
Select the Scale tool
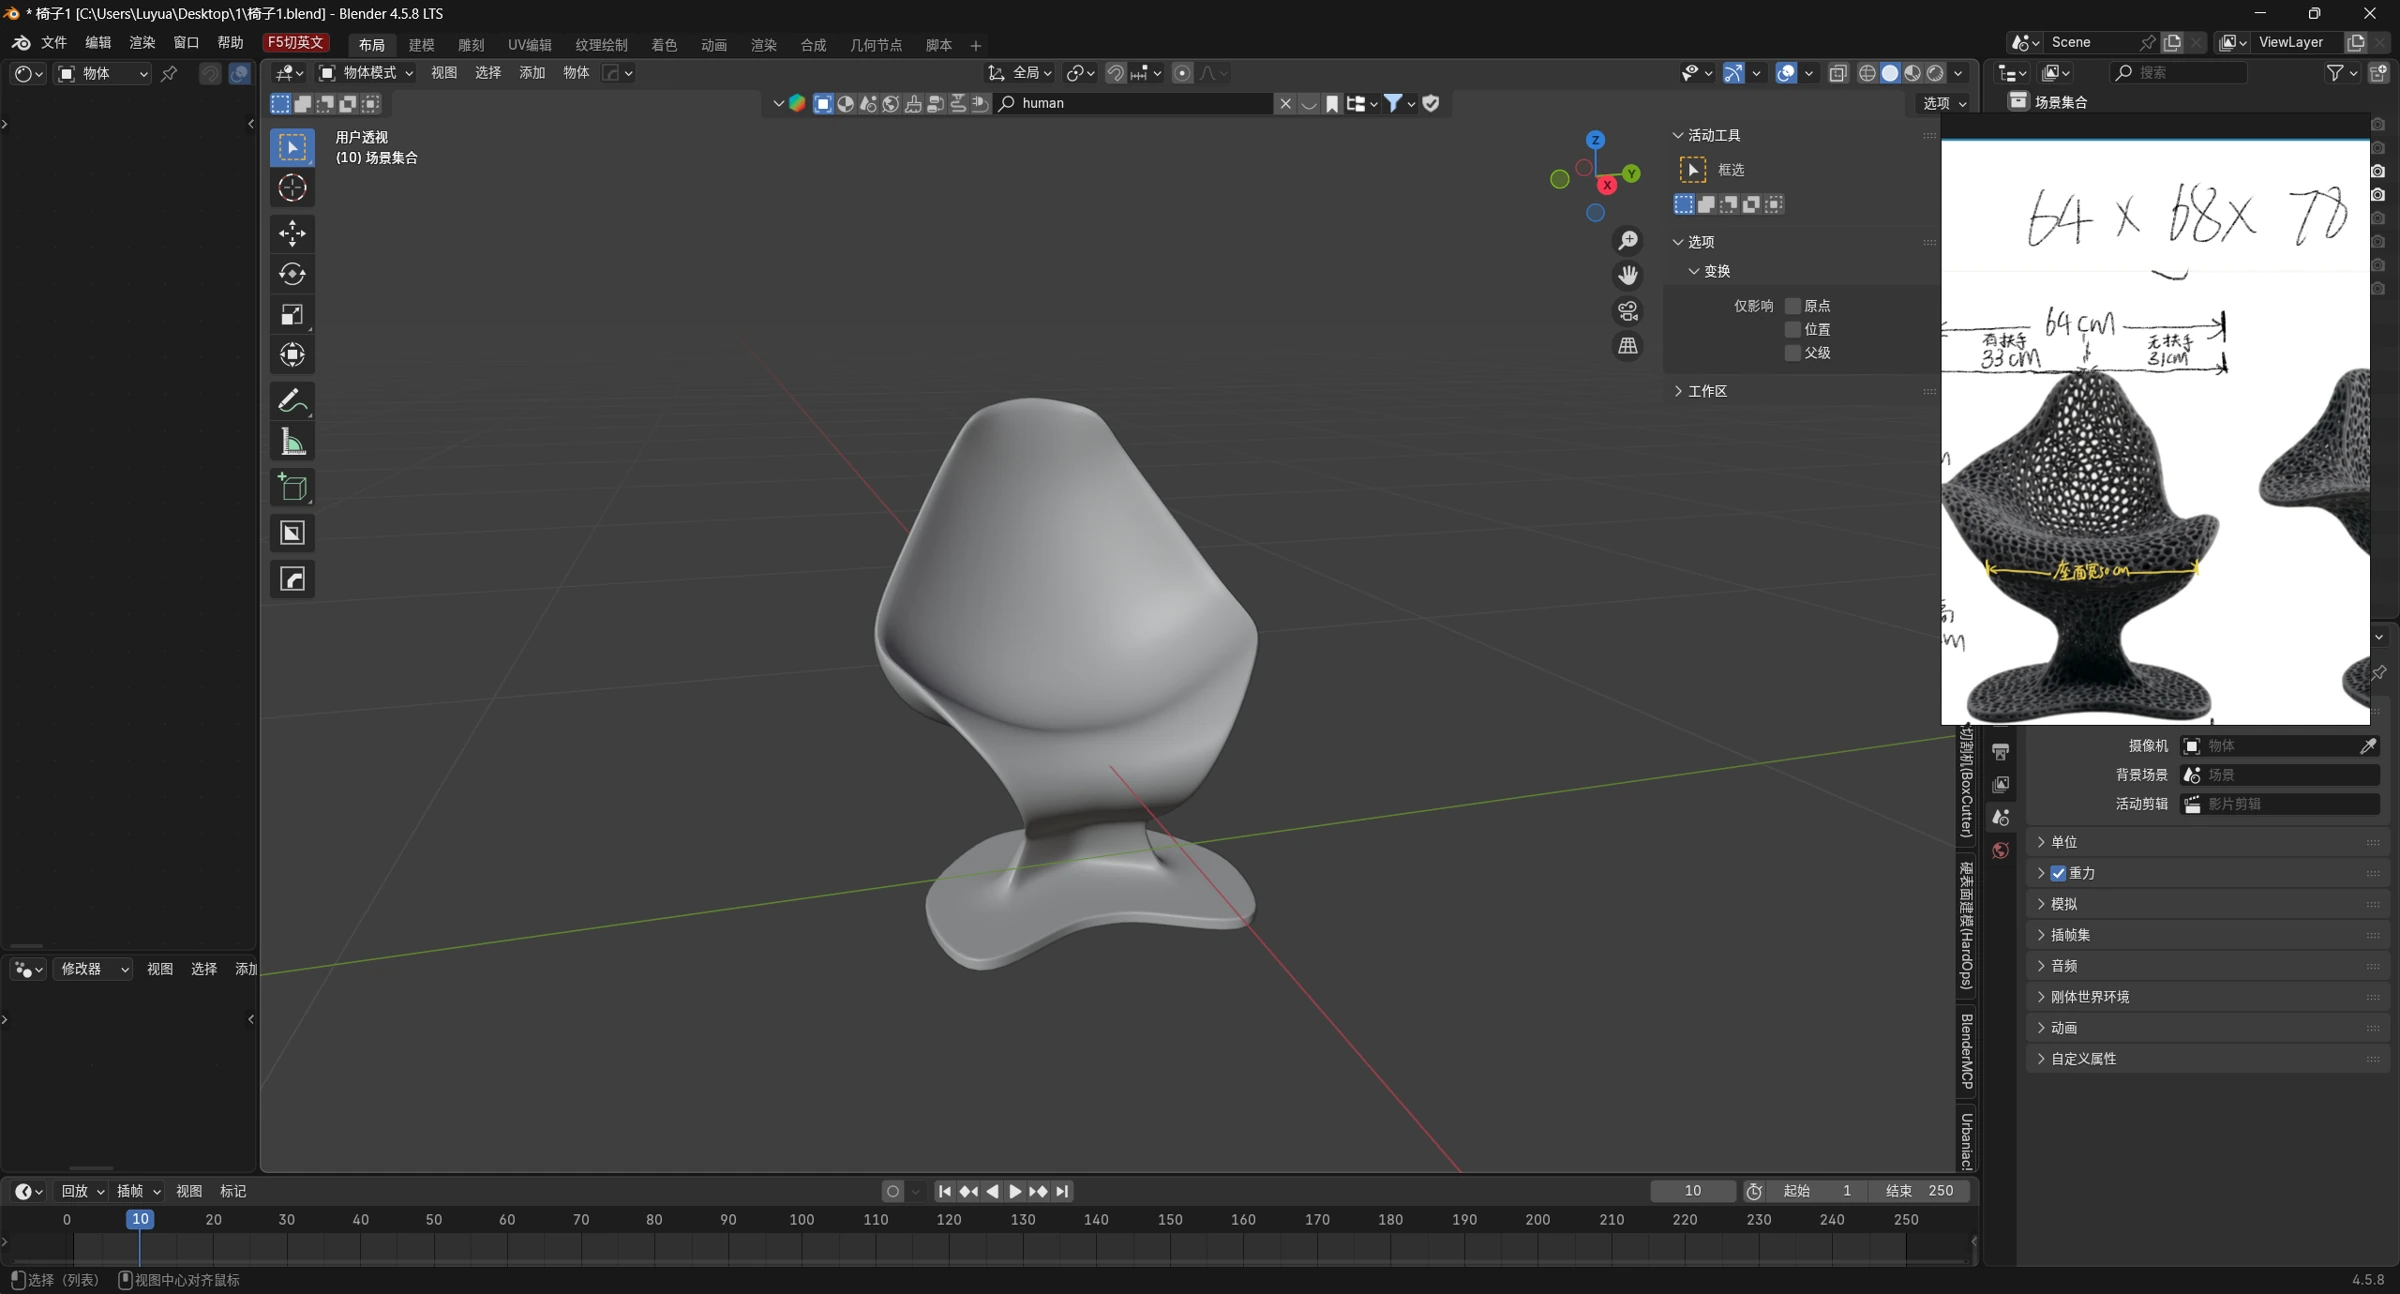(292, 315)
